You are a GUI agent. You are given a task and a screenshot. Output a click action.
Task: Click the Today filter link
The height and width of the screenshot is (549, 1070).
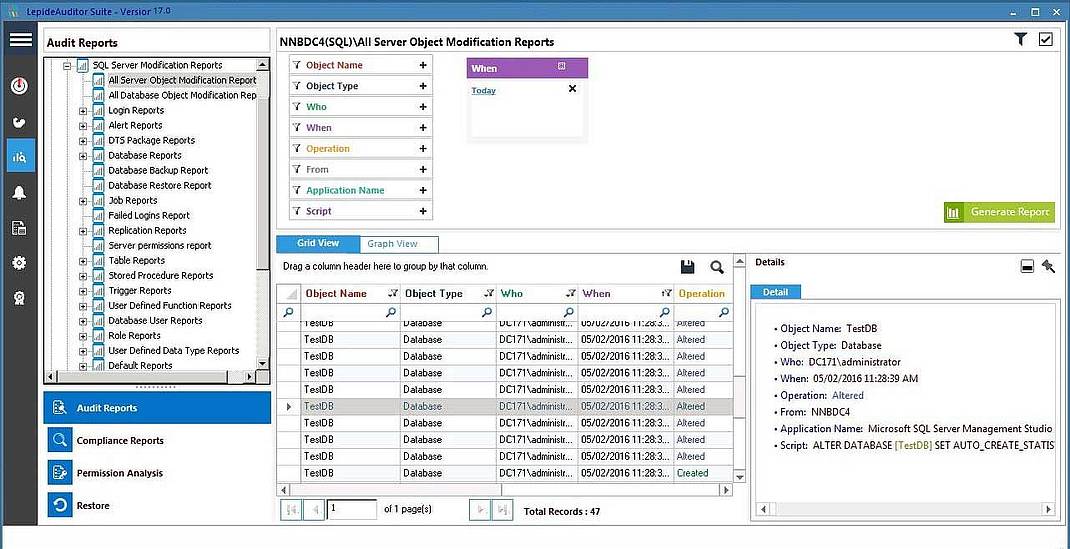coord(483,91)
